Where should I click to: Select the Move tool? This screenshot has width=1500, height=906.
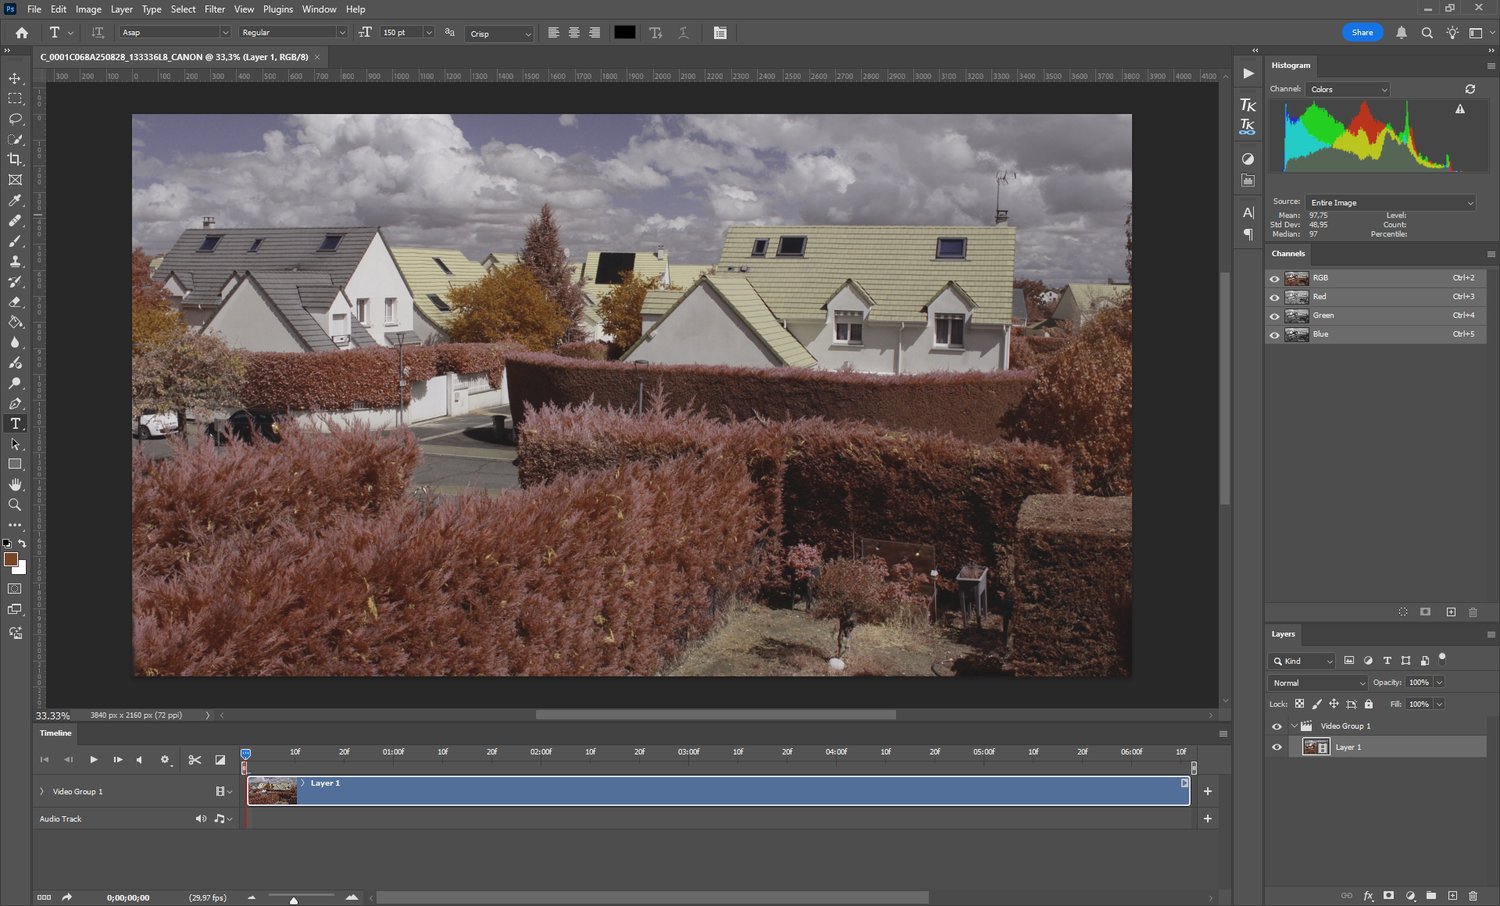pyautogui.click(x=15, y=78)
